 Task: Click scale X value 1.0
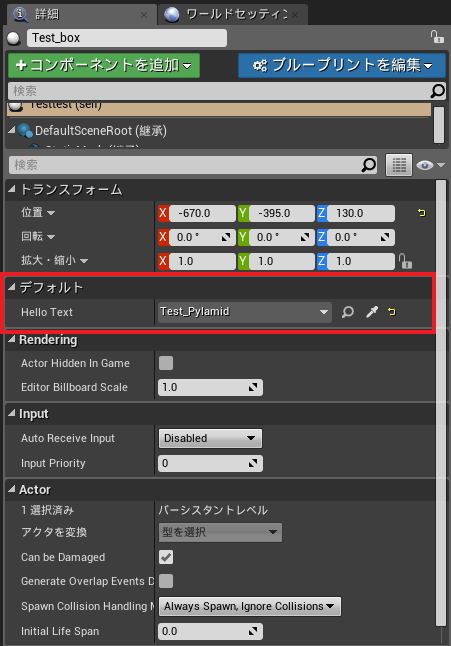pos(202,261)
